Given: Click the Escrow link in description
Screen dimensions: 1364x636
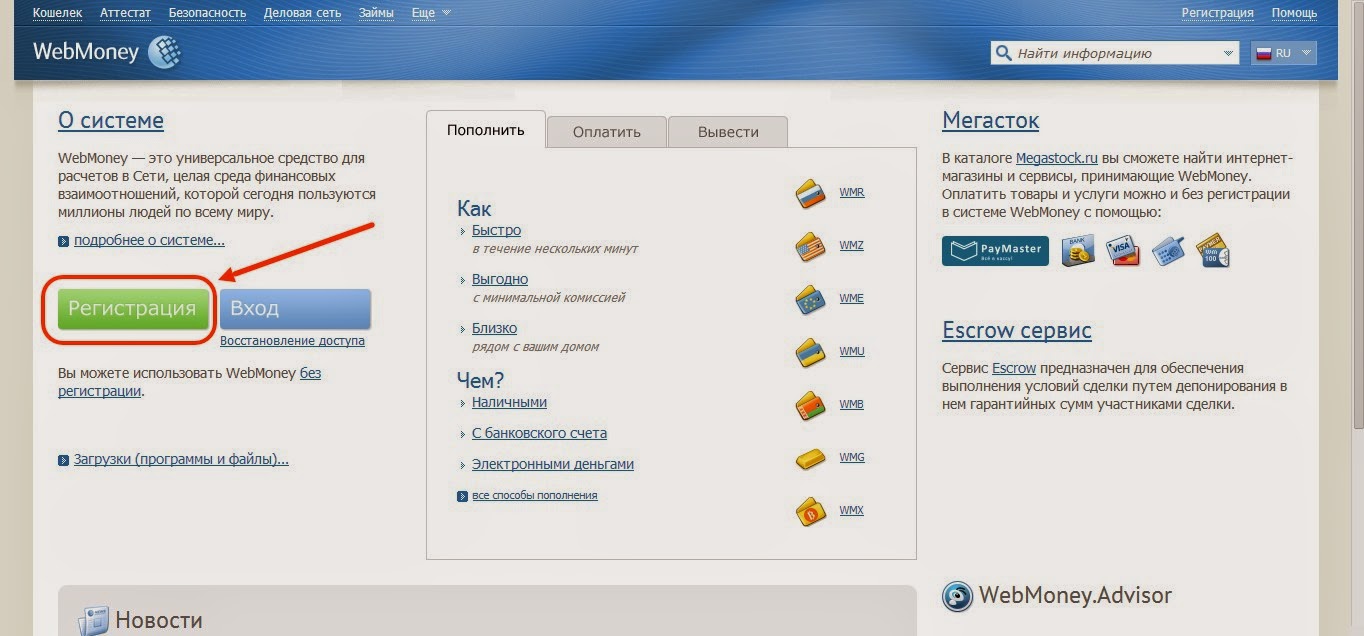Looking at the screenshot, I should click(1014, 368).
